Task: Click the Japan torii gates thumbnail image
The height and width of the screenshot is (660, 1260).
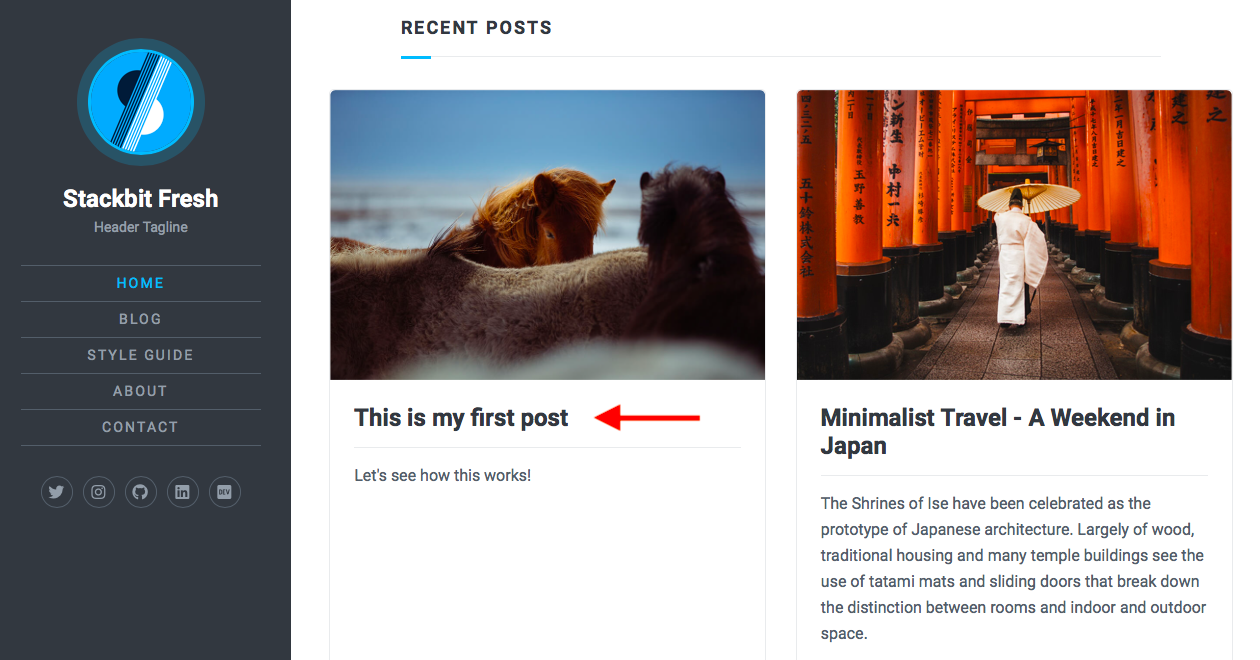Action: pyautogui.click(x=1014, y=235)
